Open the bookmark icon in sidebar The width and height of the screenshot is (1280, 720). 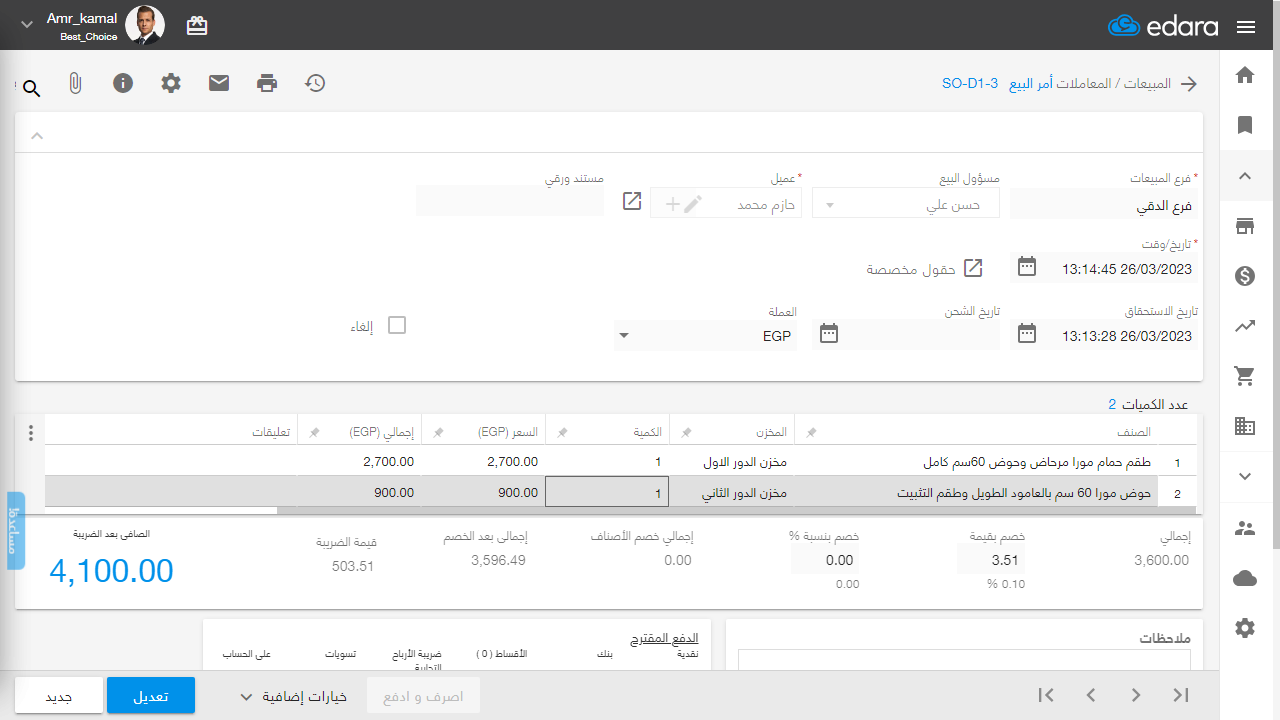(x=1245, y=125)
